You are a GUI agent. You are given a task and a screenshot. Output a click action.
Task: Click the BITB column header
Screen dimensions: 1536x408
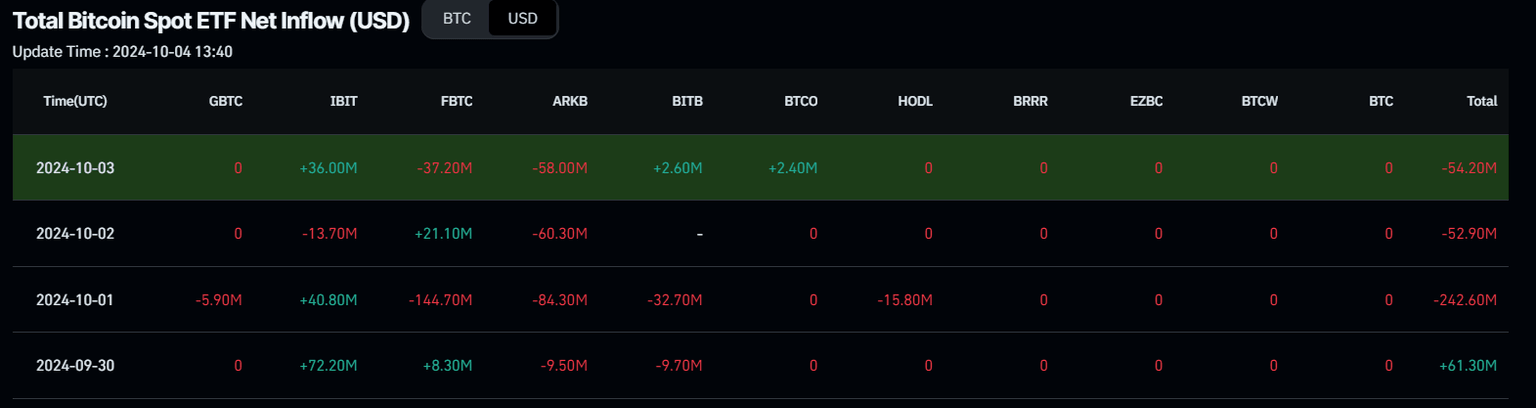pos(686,101)
